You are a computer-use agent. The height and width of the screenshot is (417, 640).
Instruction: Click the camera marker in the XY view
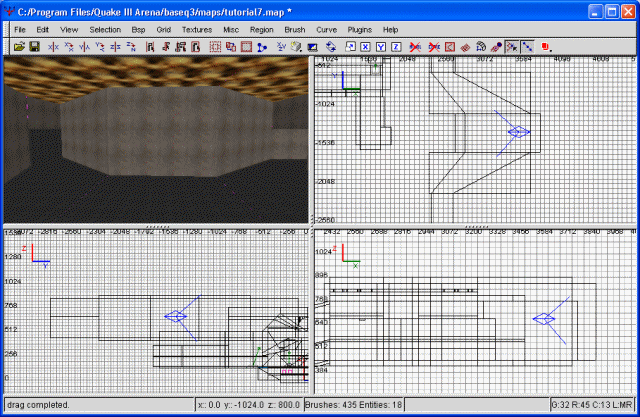tap(519, 132)
